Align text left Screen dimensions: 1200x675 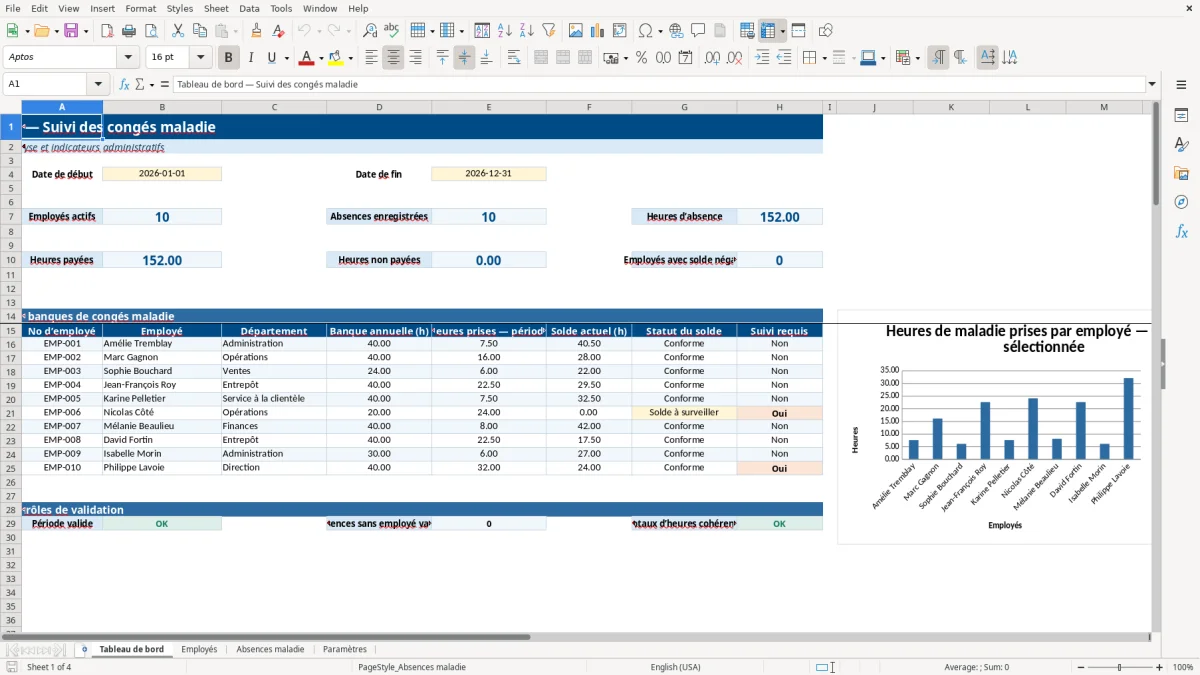tap(371, 58)
